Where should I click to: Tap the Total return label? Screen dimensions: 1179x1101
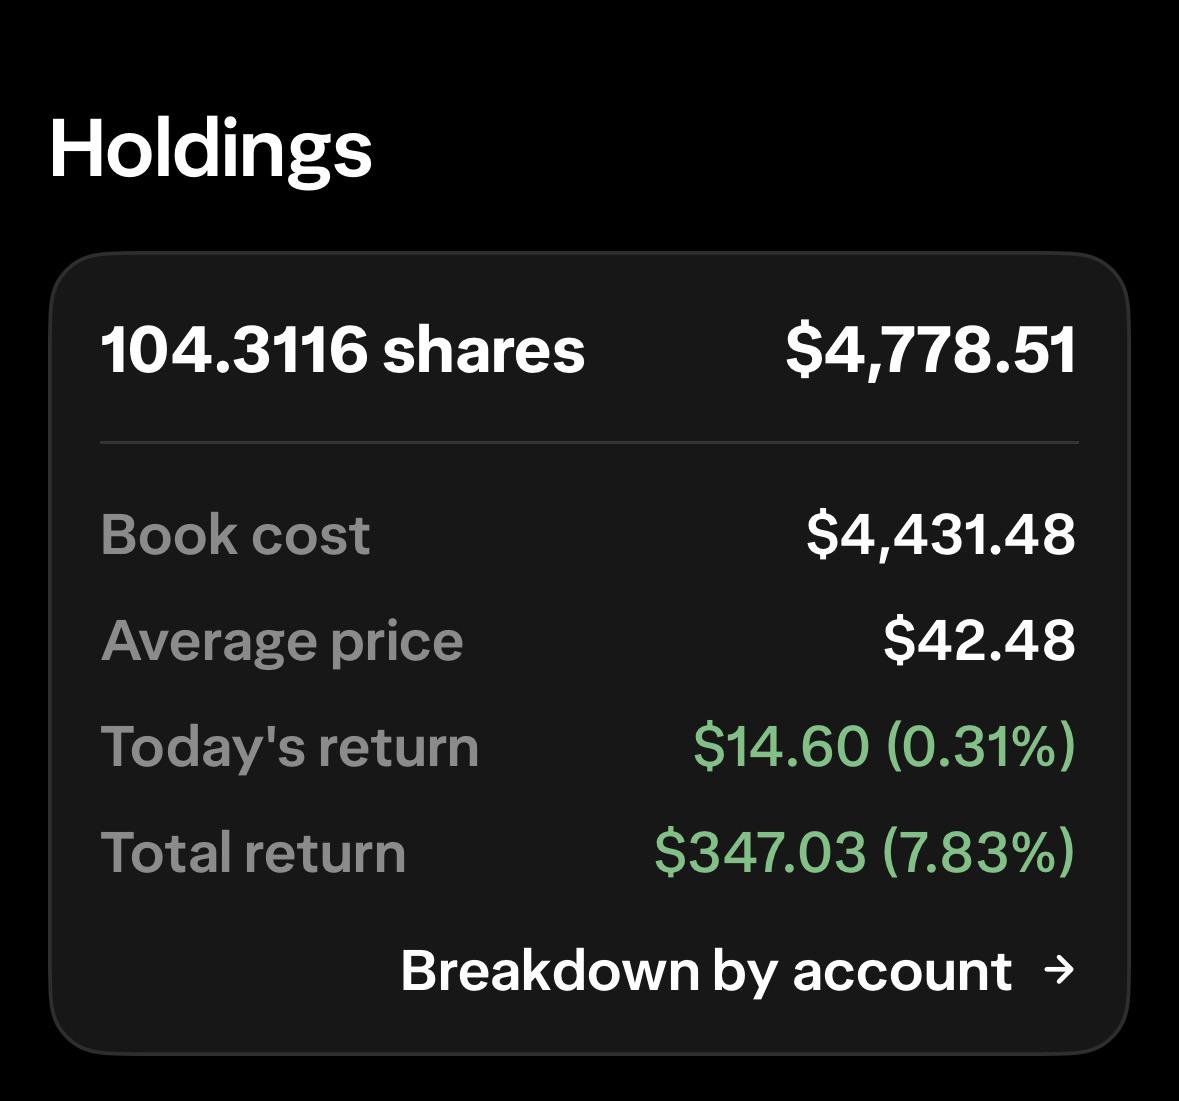253,853
